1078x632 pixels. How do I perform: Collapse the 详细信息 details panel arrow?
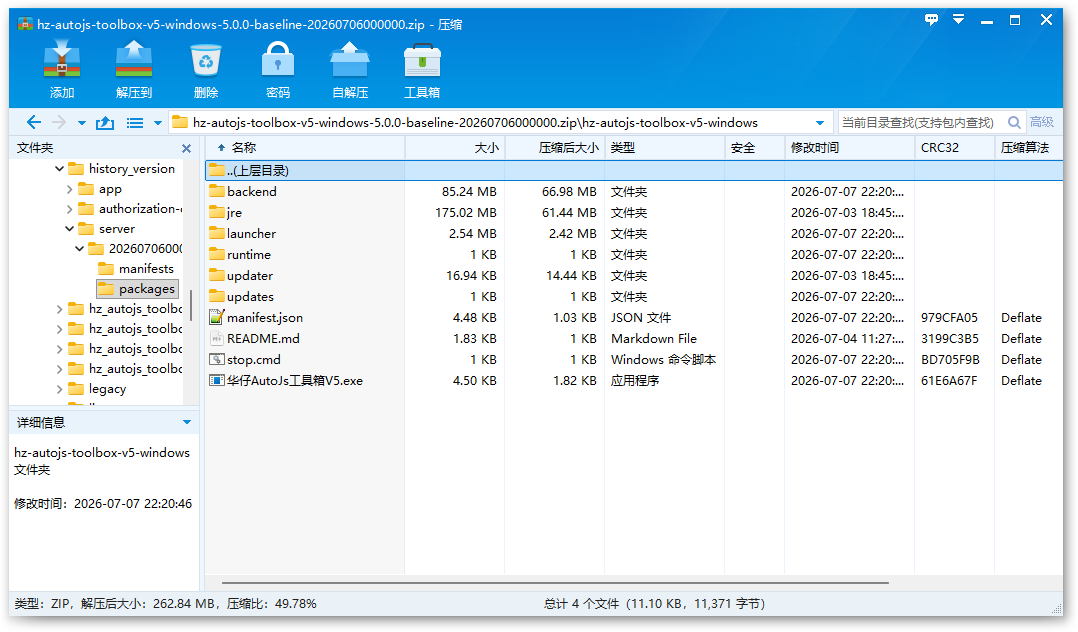pyautogui.click(x=186, y=422)
